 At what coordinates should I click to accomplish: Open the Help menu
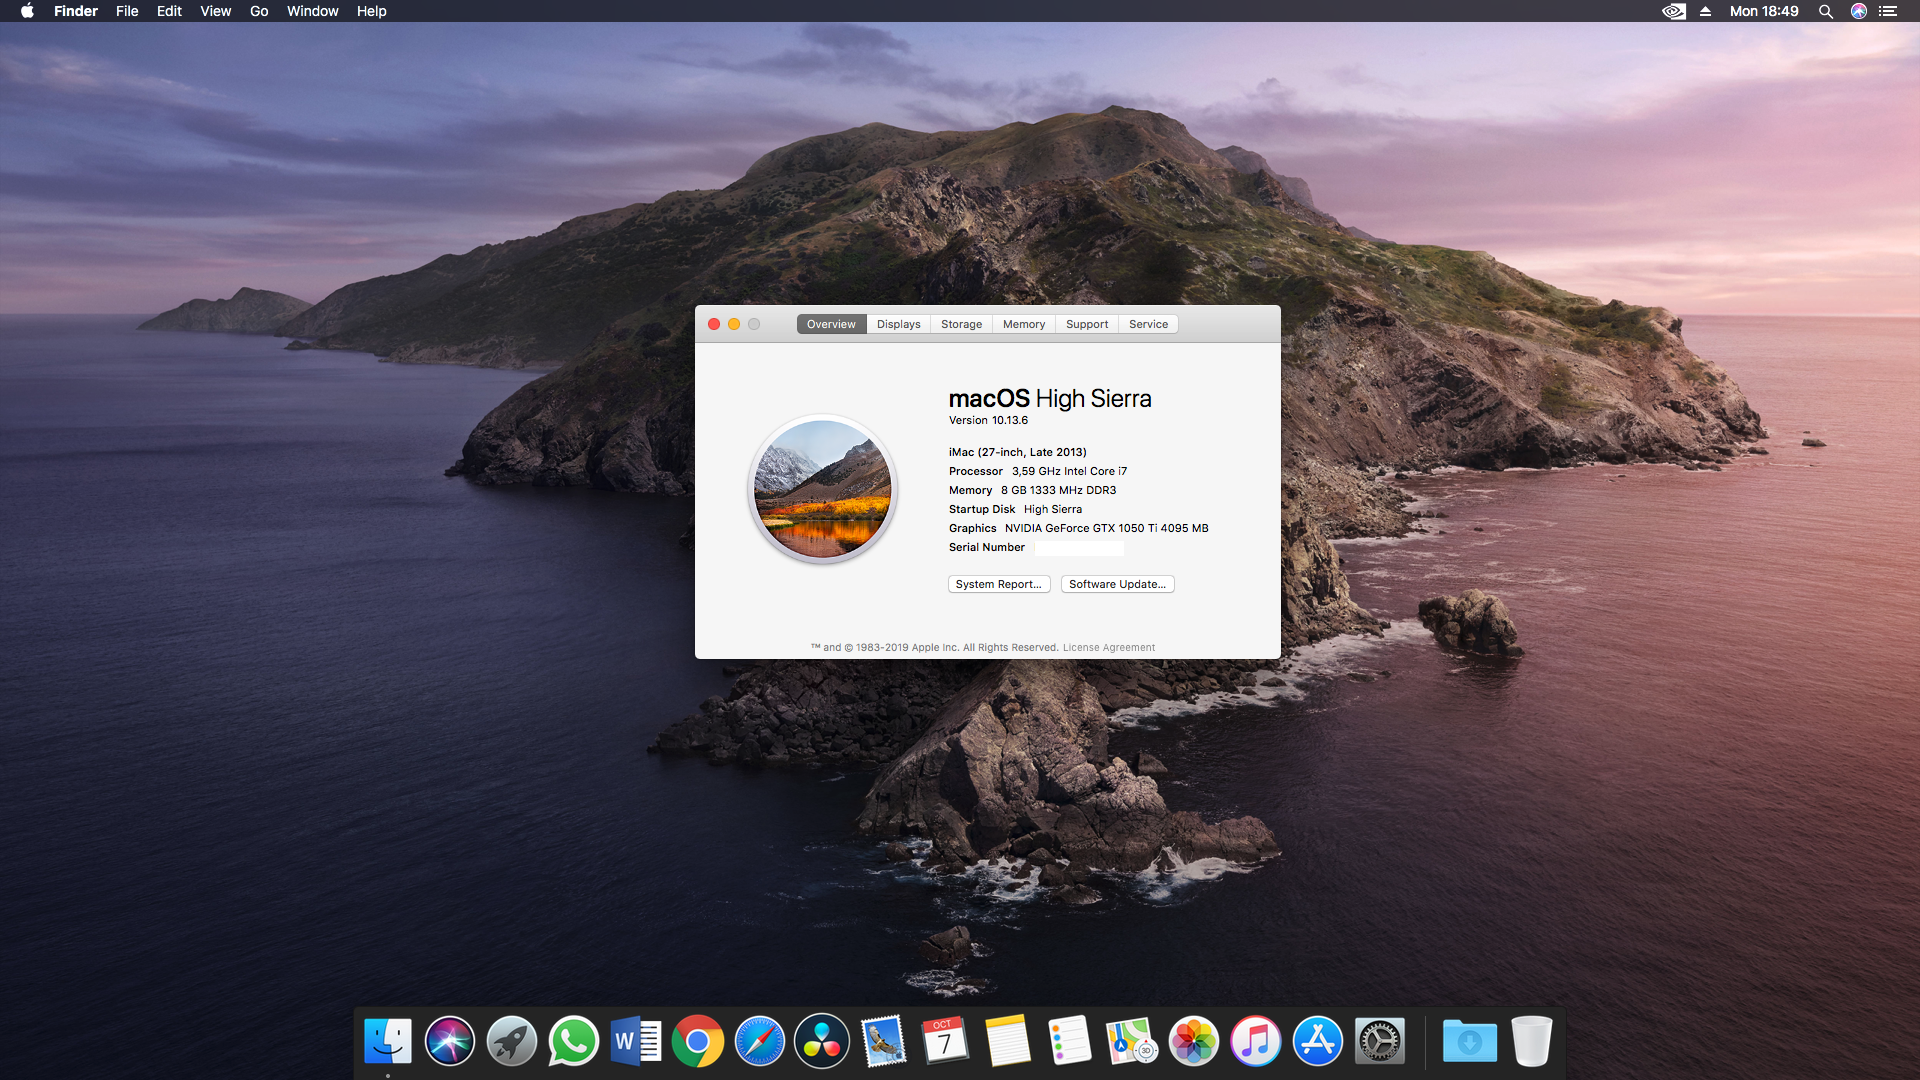tap(371, 11)
